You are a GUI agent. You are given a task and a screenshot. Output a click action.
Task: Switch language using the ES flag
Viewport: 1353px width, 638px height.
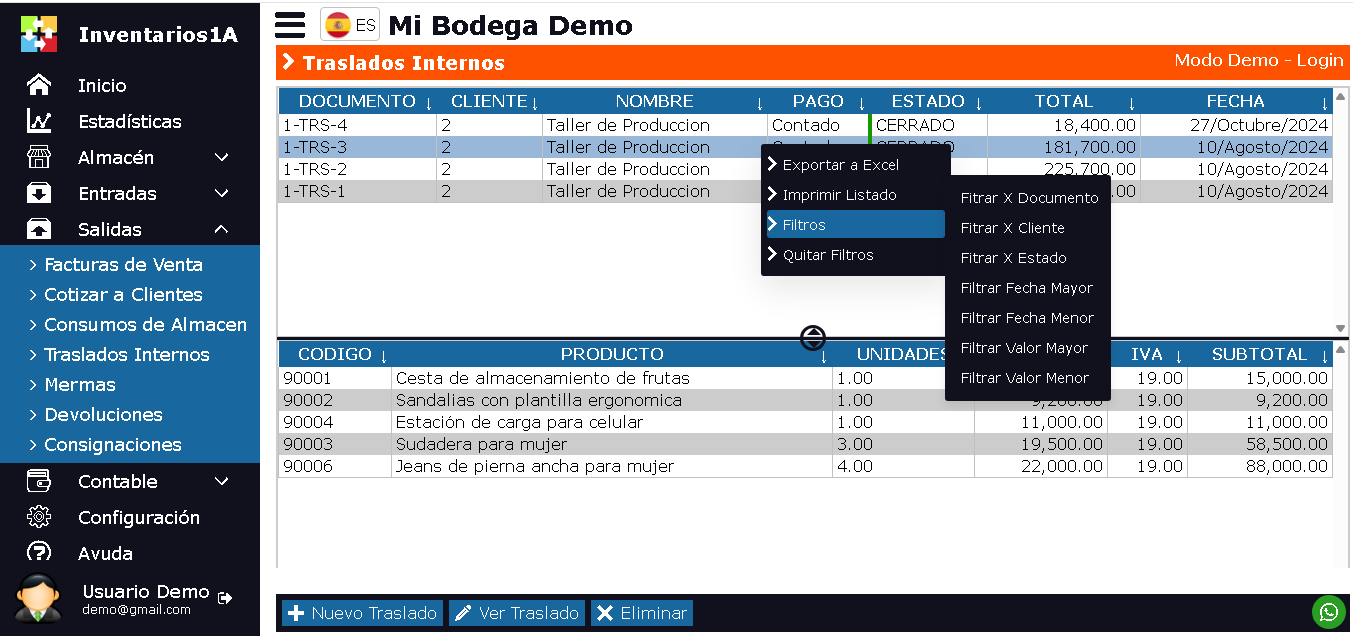click(350, 25)
